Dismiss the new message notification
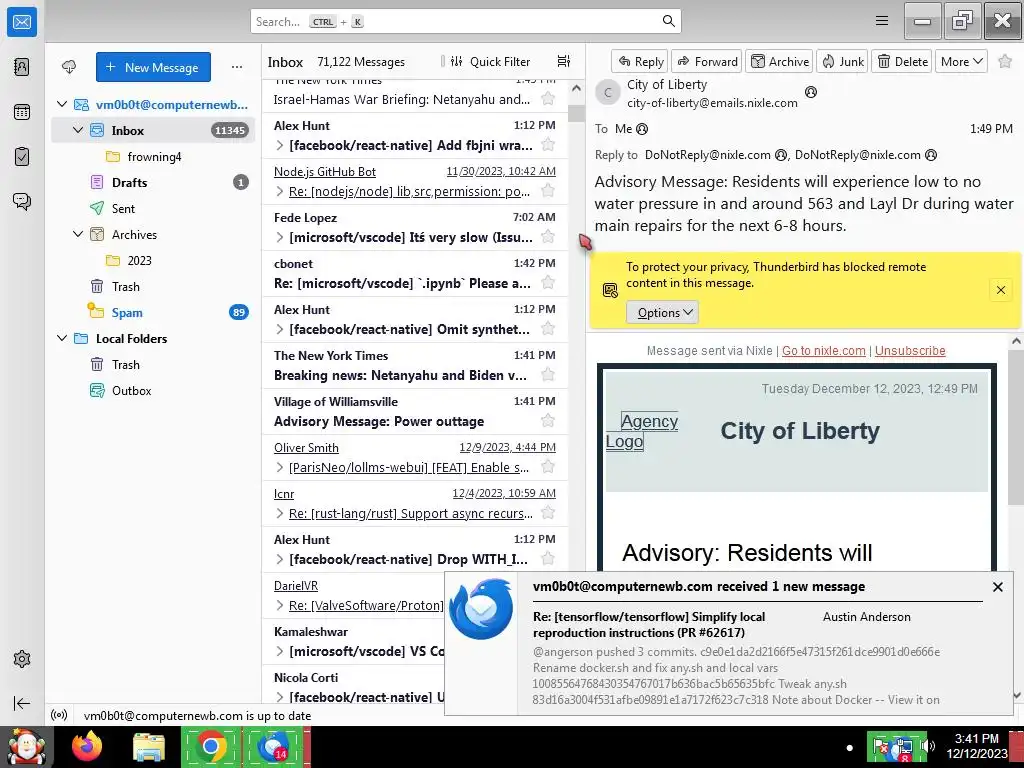This screenshot has height=768, width=1024. point(997,587)
